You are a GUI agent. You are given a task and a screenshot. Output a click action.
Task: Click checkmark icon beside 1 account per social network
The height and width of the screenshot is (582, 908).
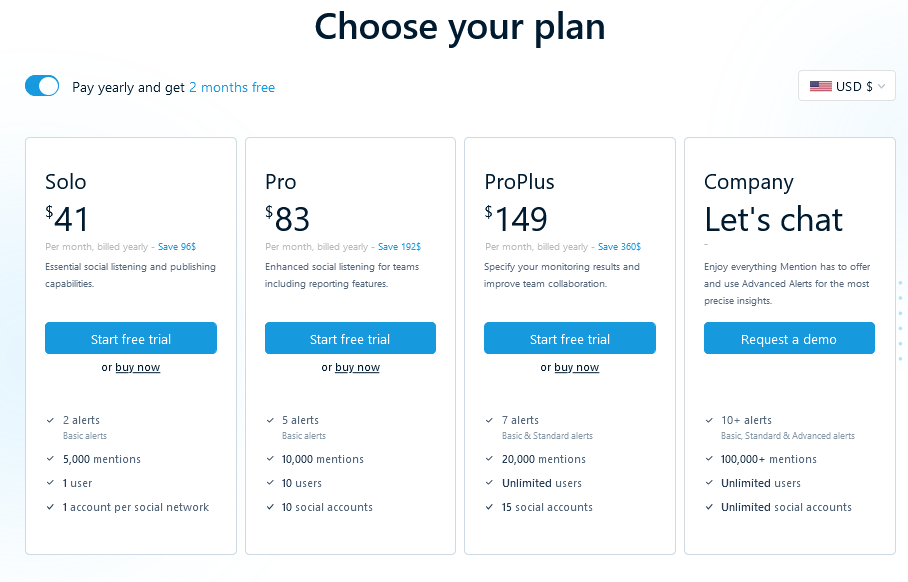coord(50,507)
